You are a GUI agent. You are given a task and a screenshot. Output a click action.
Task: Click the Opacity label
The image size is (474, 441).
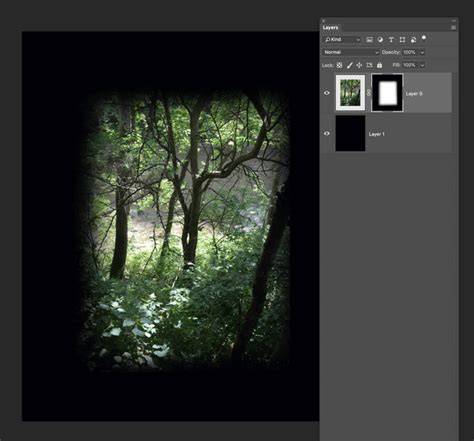click(x=391, y=53)
